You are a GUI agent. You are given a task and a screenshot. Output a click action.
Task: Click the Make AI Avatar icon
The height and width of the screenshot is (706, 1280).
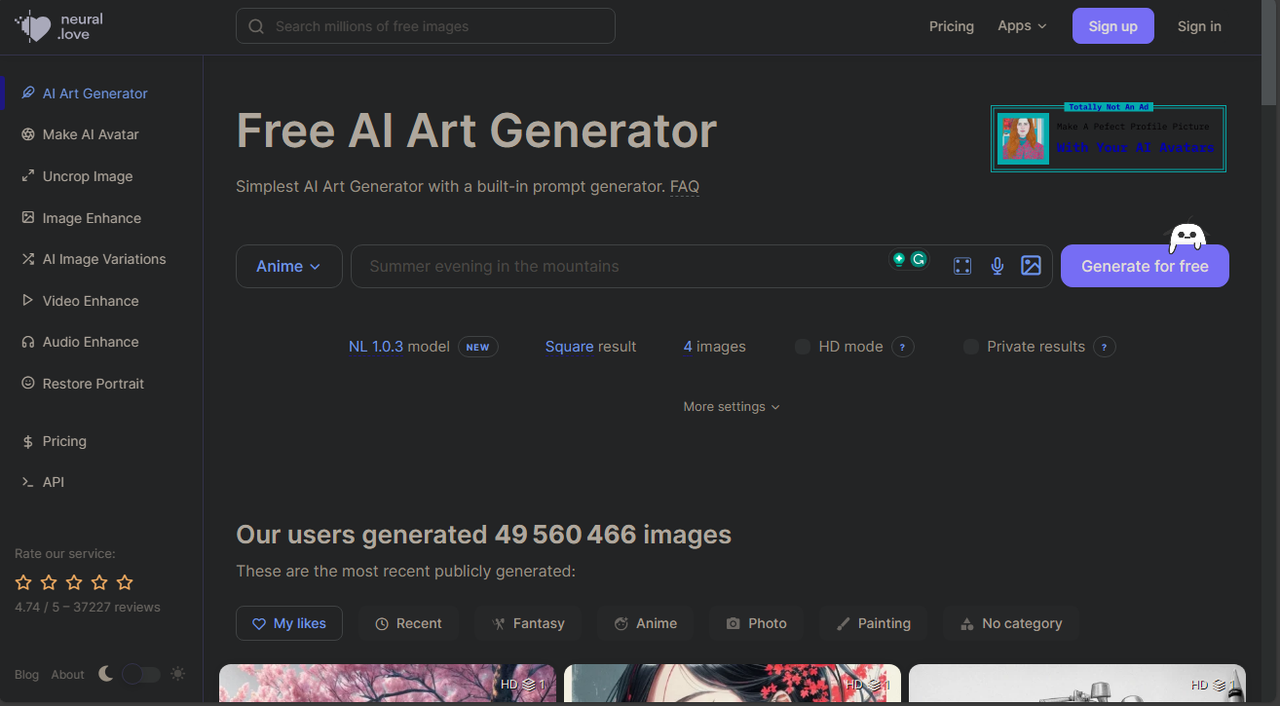(28, 134)
